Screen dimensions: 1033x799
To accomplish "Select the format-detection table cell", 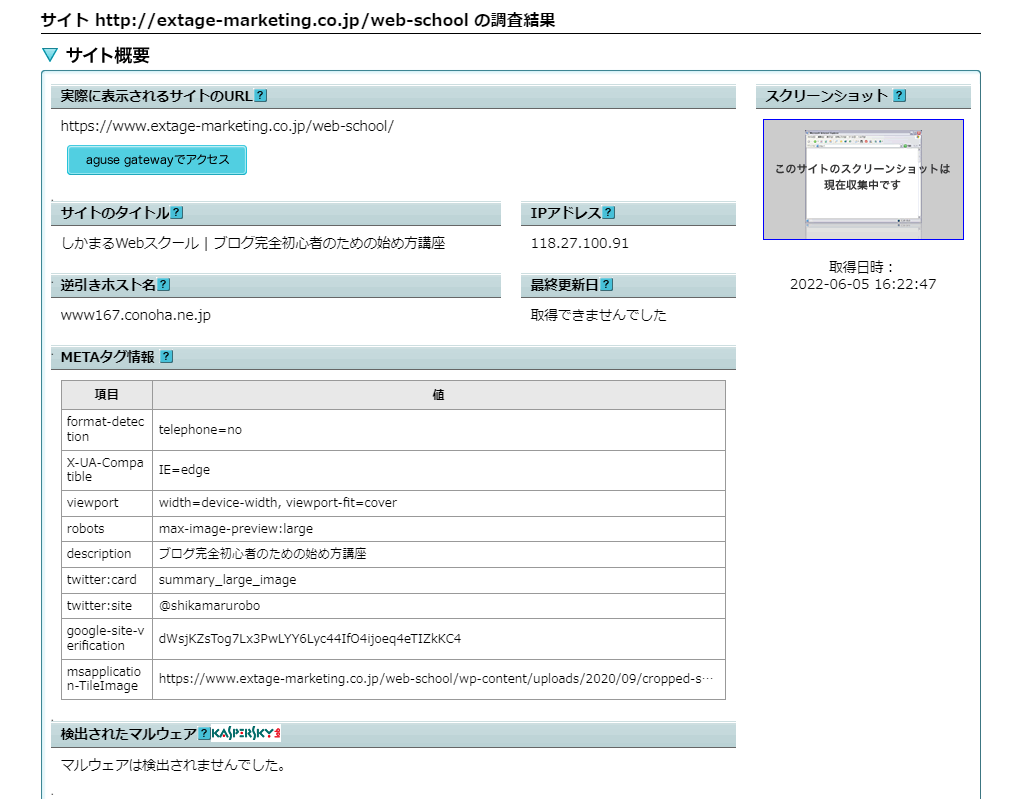I will click(x=107, y=429).
